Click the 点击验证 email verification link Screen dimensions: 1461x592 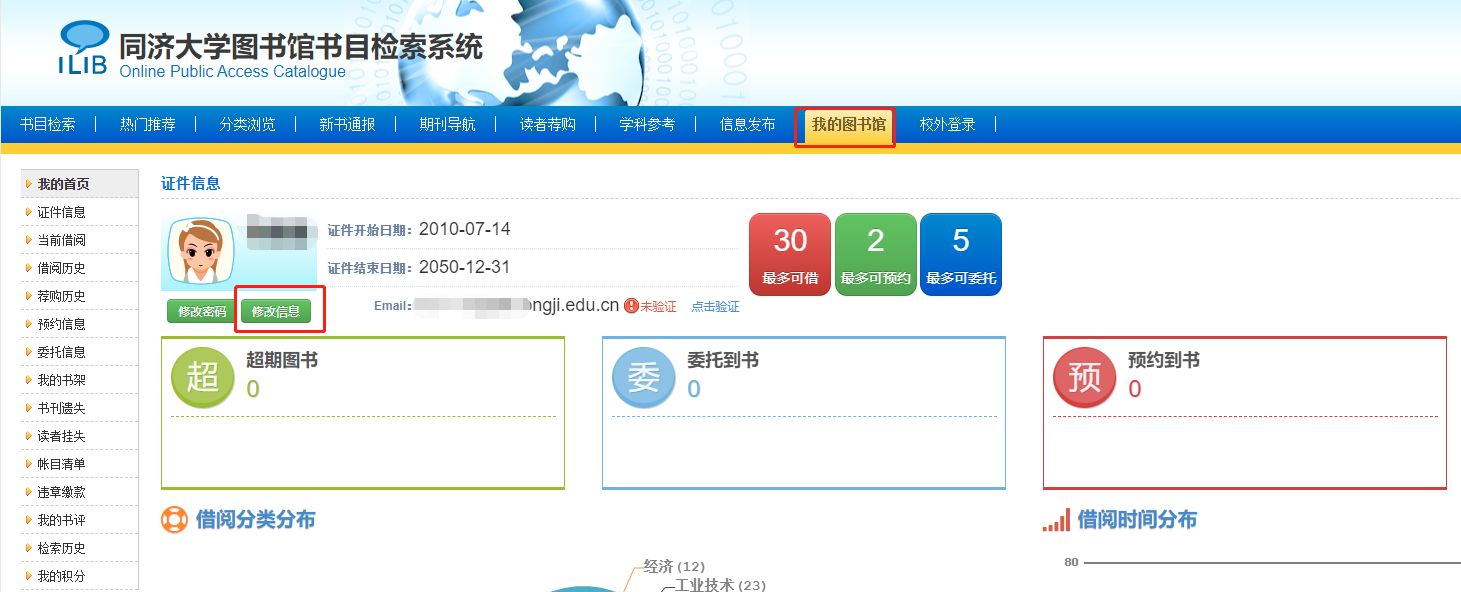tap(715, 307)
